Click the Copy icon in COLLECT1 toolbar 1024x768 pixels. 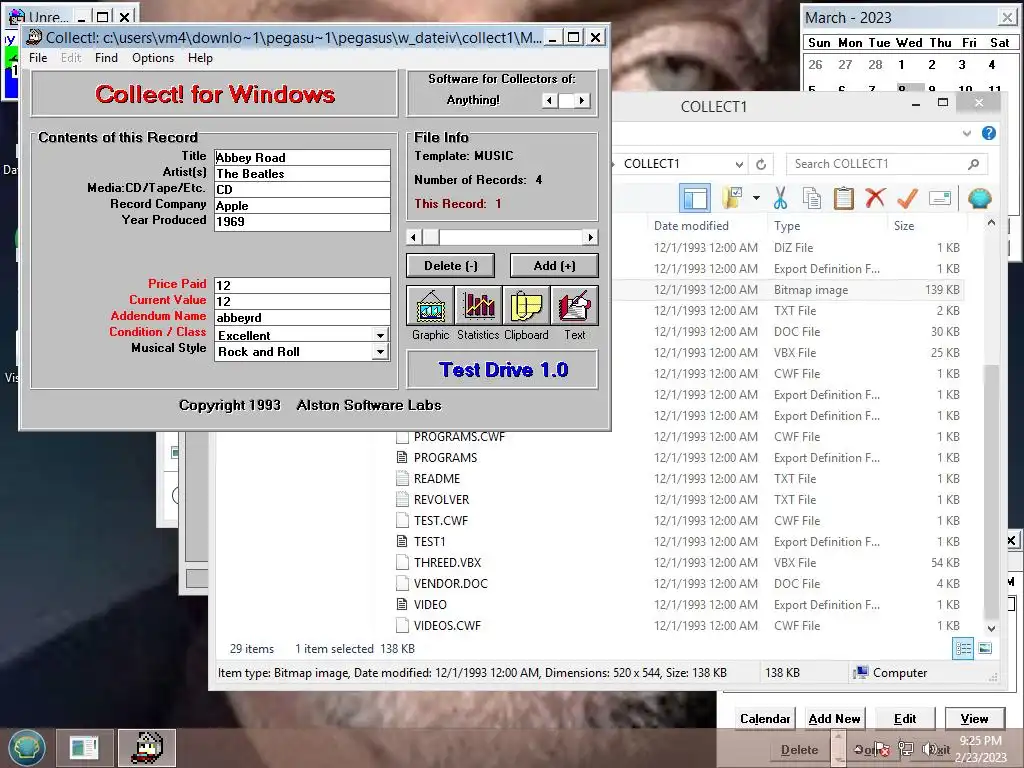click(812, 198)
